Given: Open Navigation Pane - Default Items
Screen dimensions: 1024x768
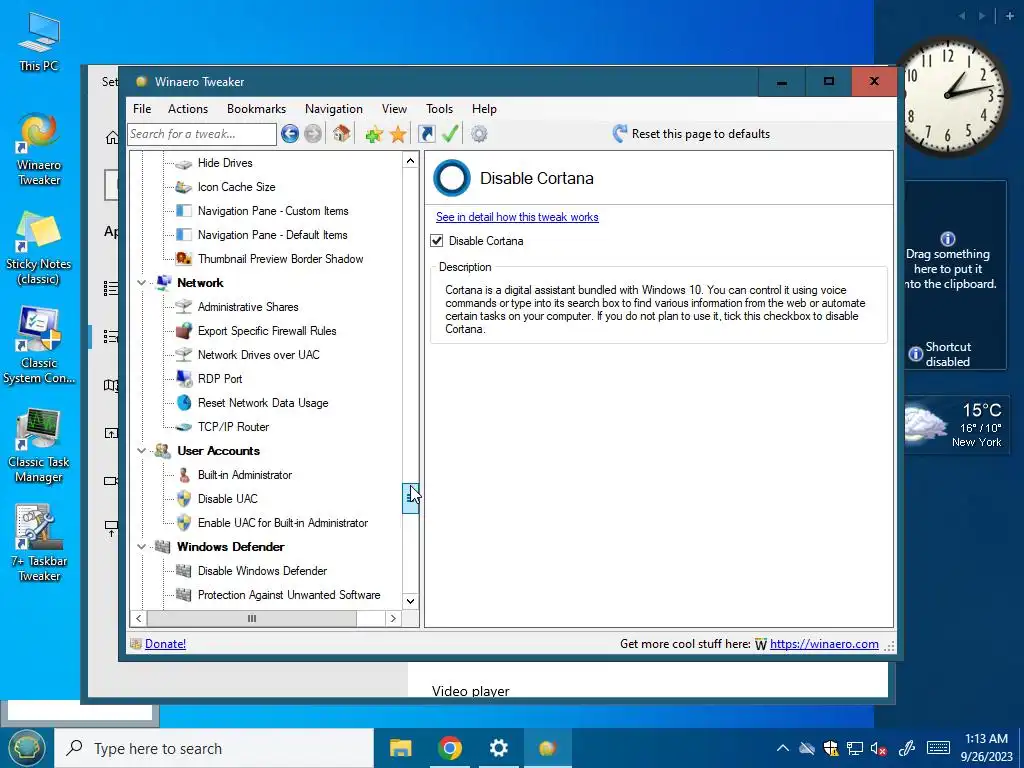Looking at the screenshot, I should click(x=272, y=235).
